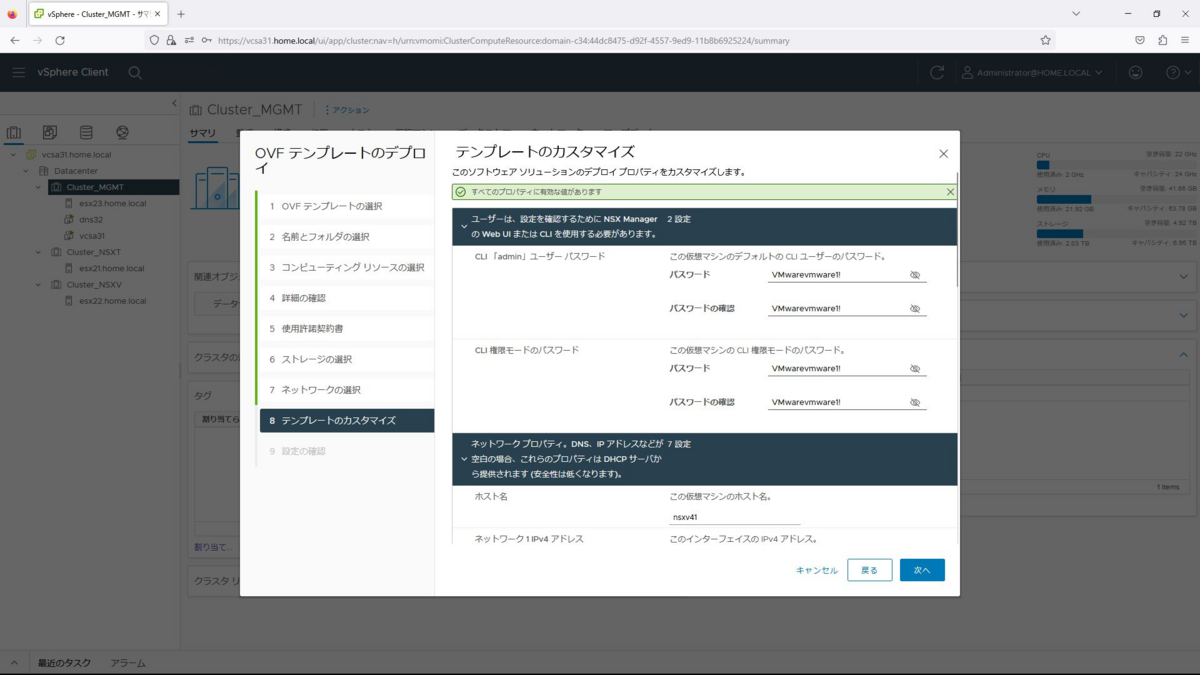Viewport: 1200px width, 675px height.
Task: Click the browser address bar URL
Action: [x=503, y=41]
